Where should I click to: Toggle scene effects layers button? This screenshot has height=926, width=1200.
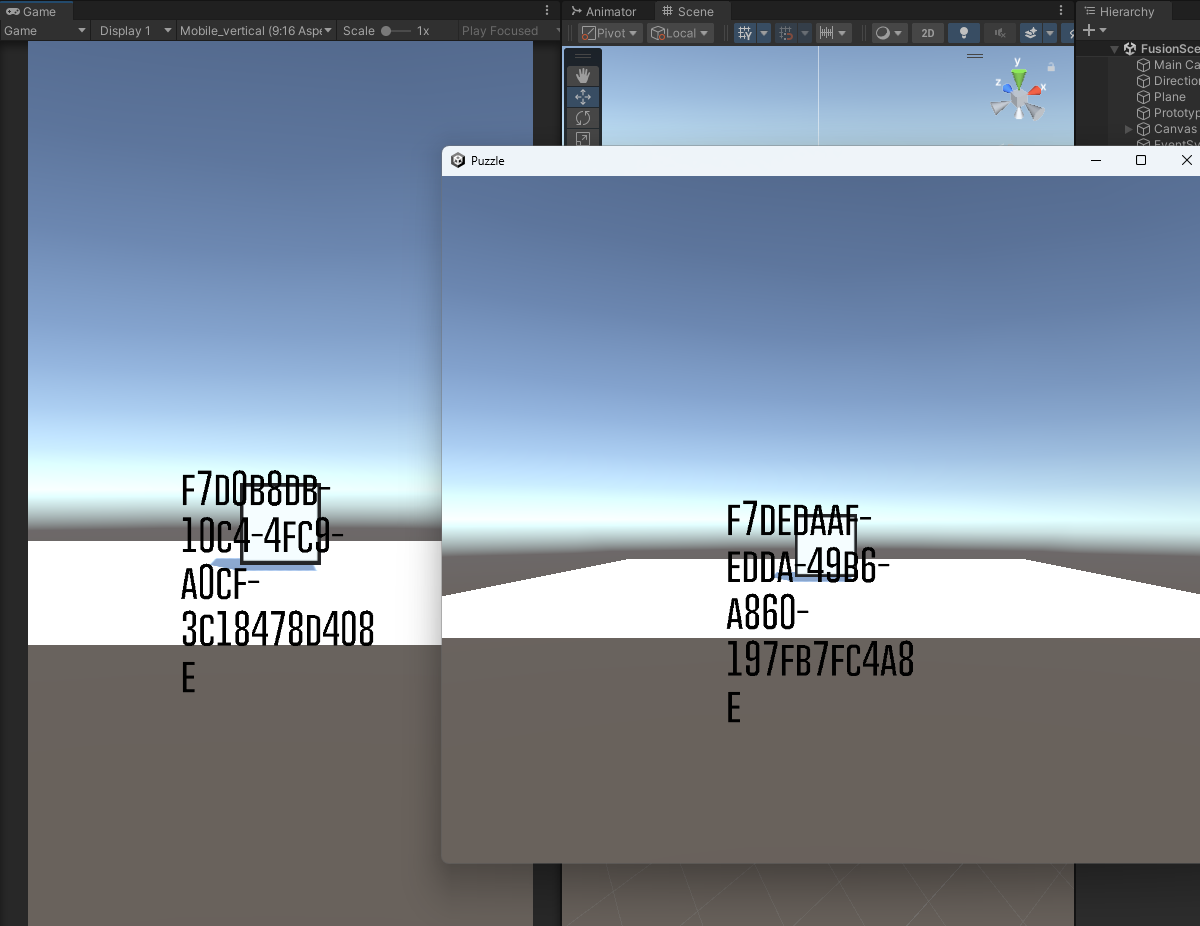[1031, 33]
